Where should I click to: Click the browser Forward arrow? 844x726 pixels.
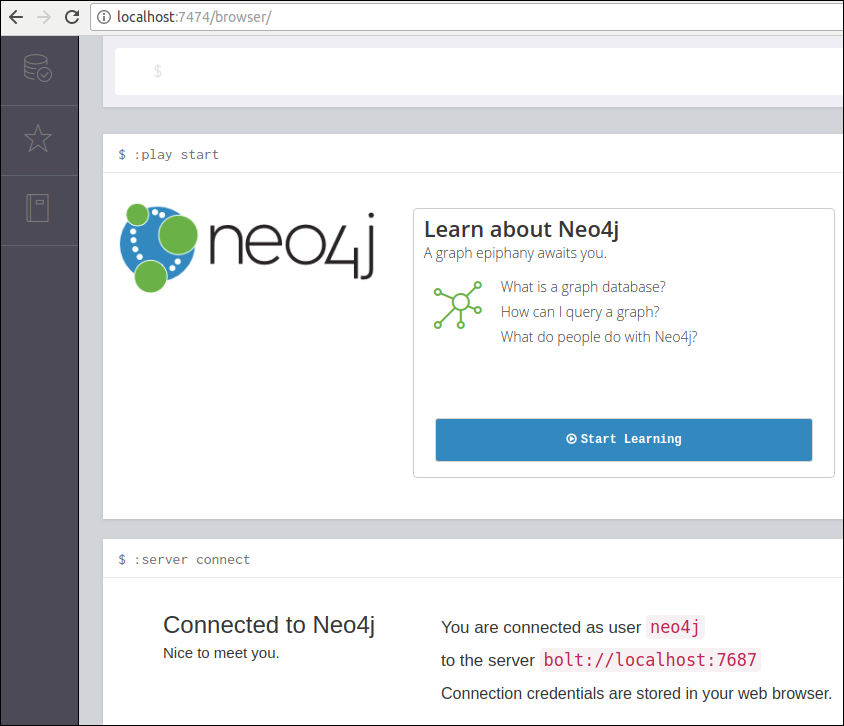coord(44,17)
